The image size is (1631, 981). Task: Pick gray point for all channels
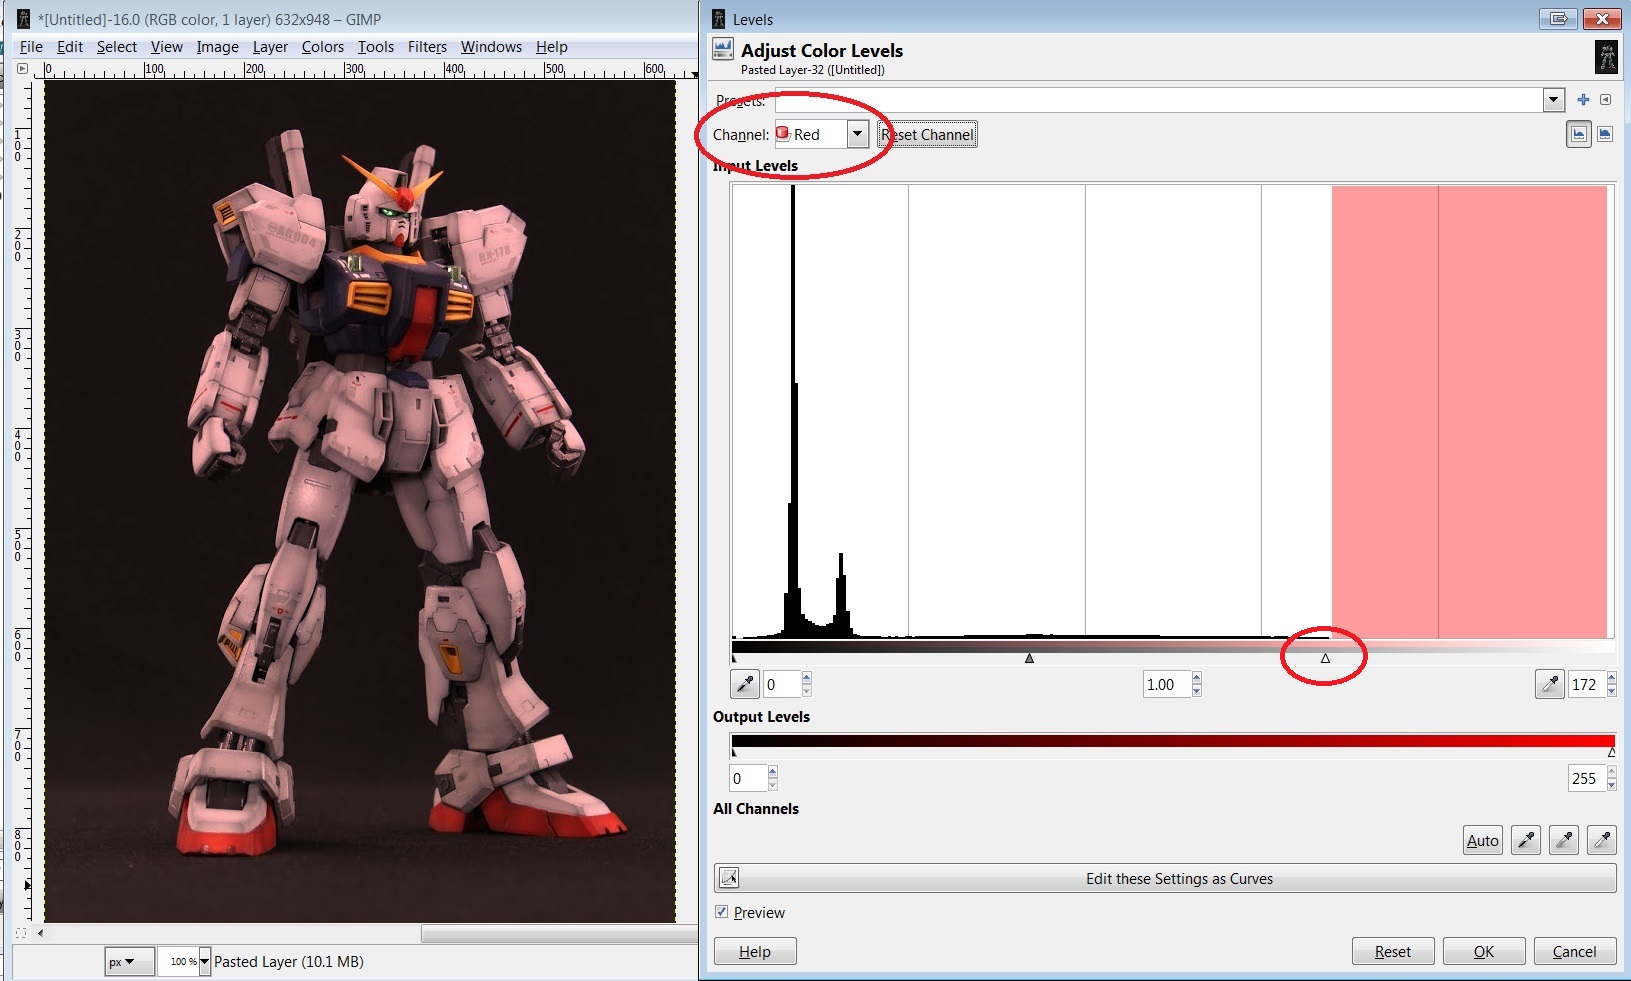tap(1564, 840)
